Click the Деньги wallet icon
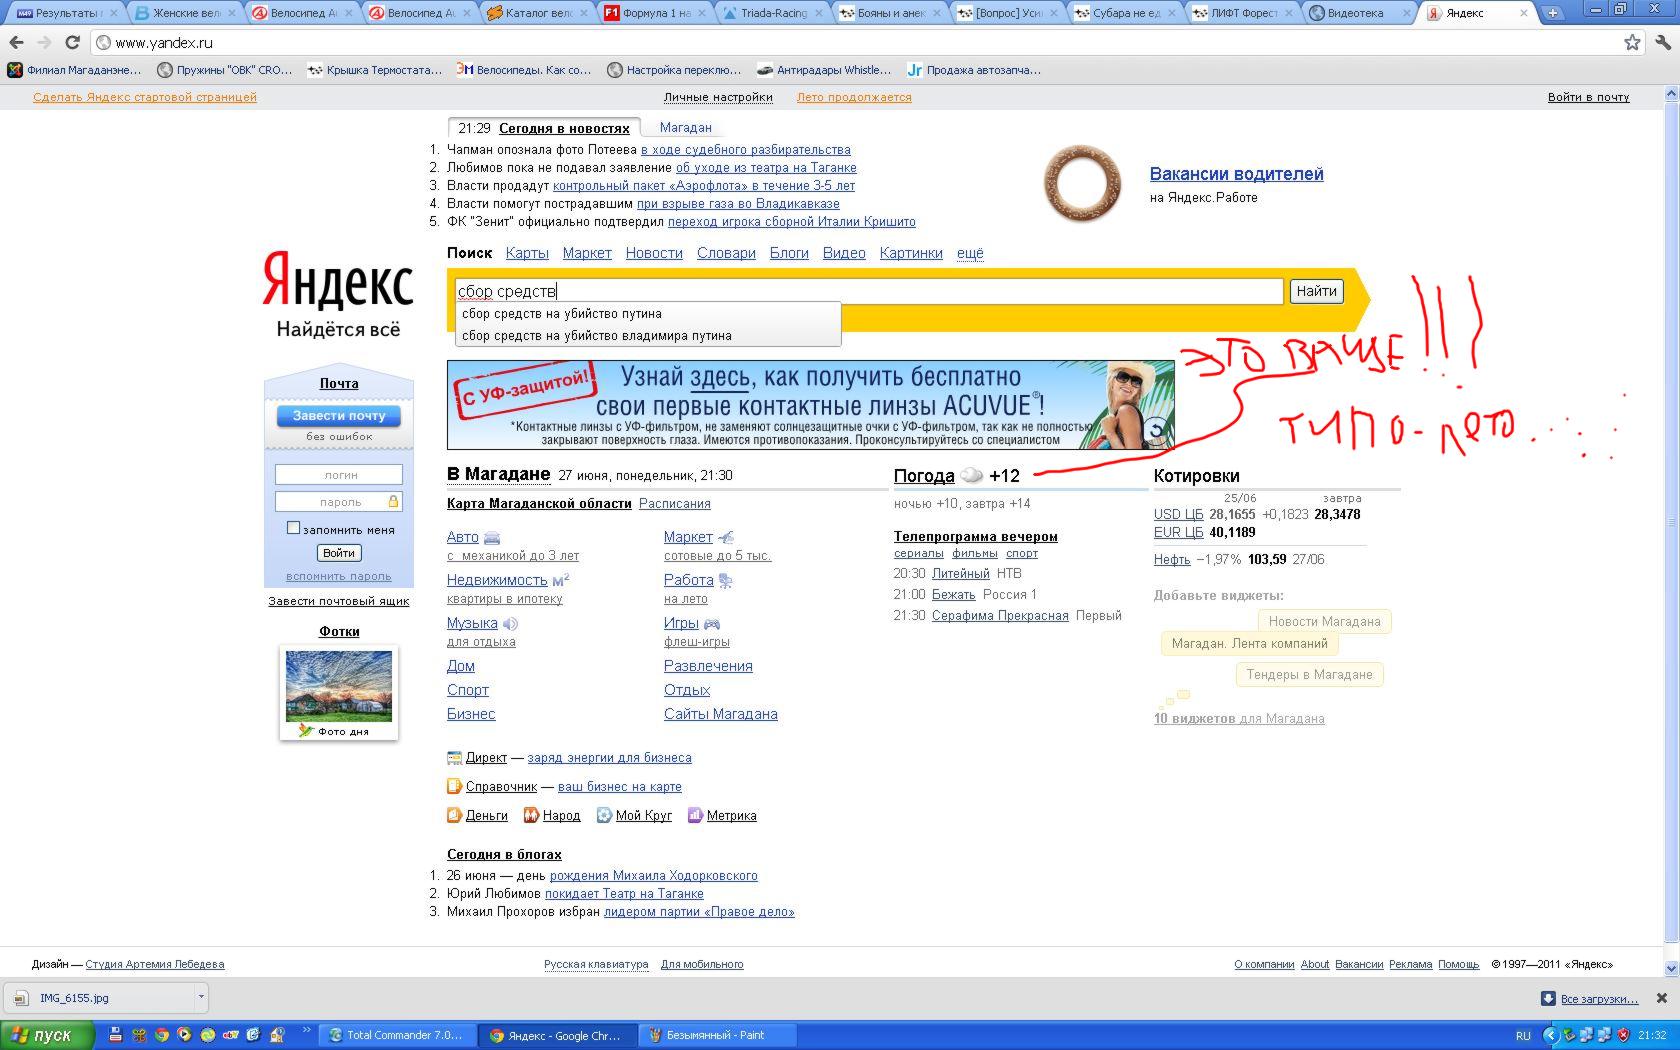The height and width of the screenshot is (1050, 1680). (x=454, y=816)
